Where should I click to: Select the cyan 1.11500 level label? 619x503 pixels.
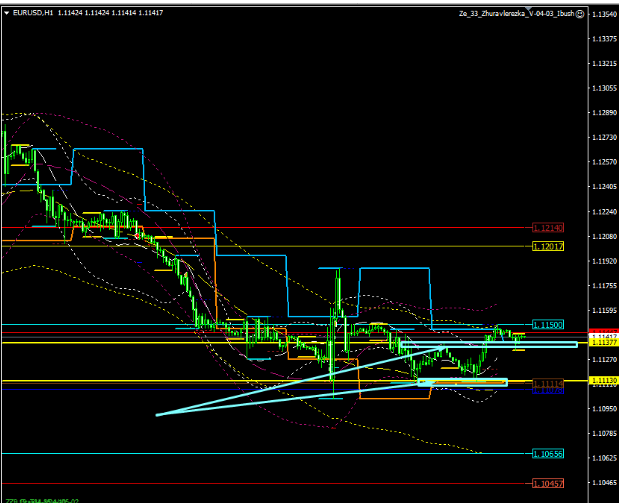point(548,325)
